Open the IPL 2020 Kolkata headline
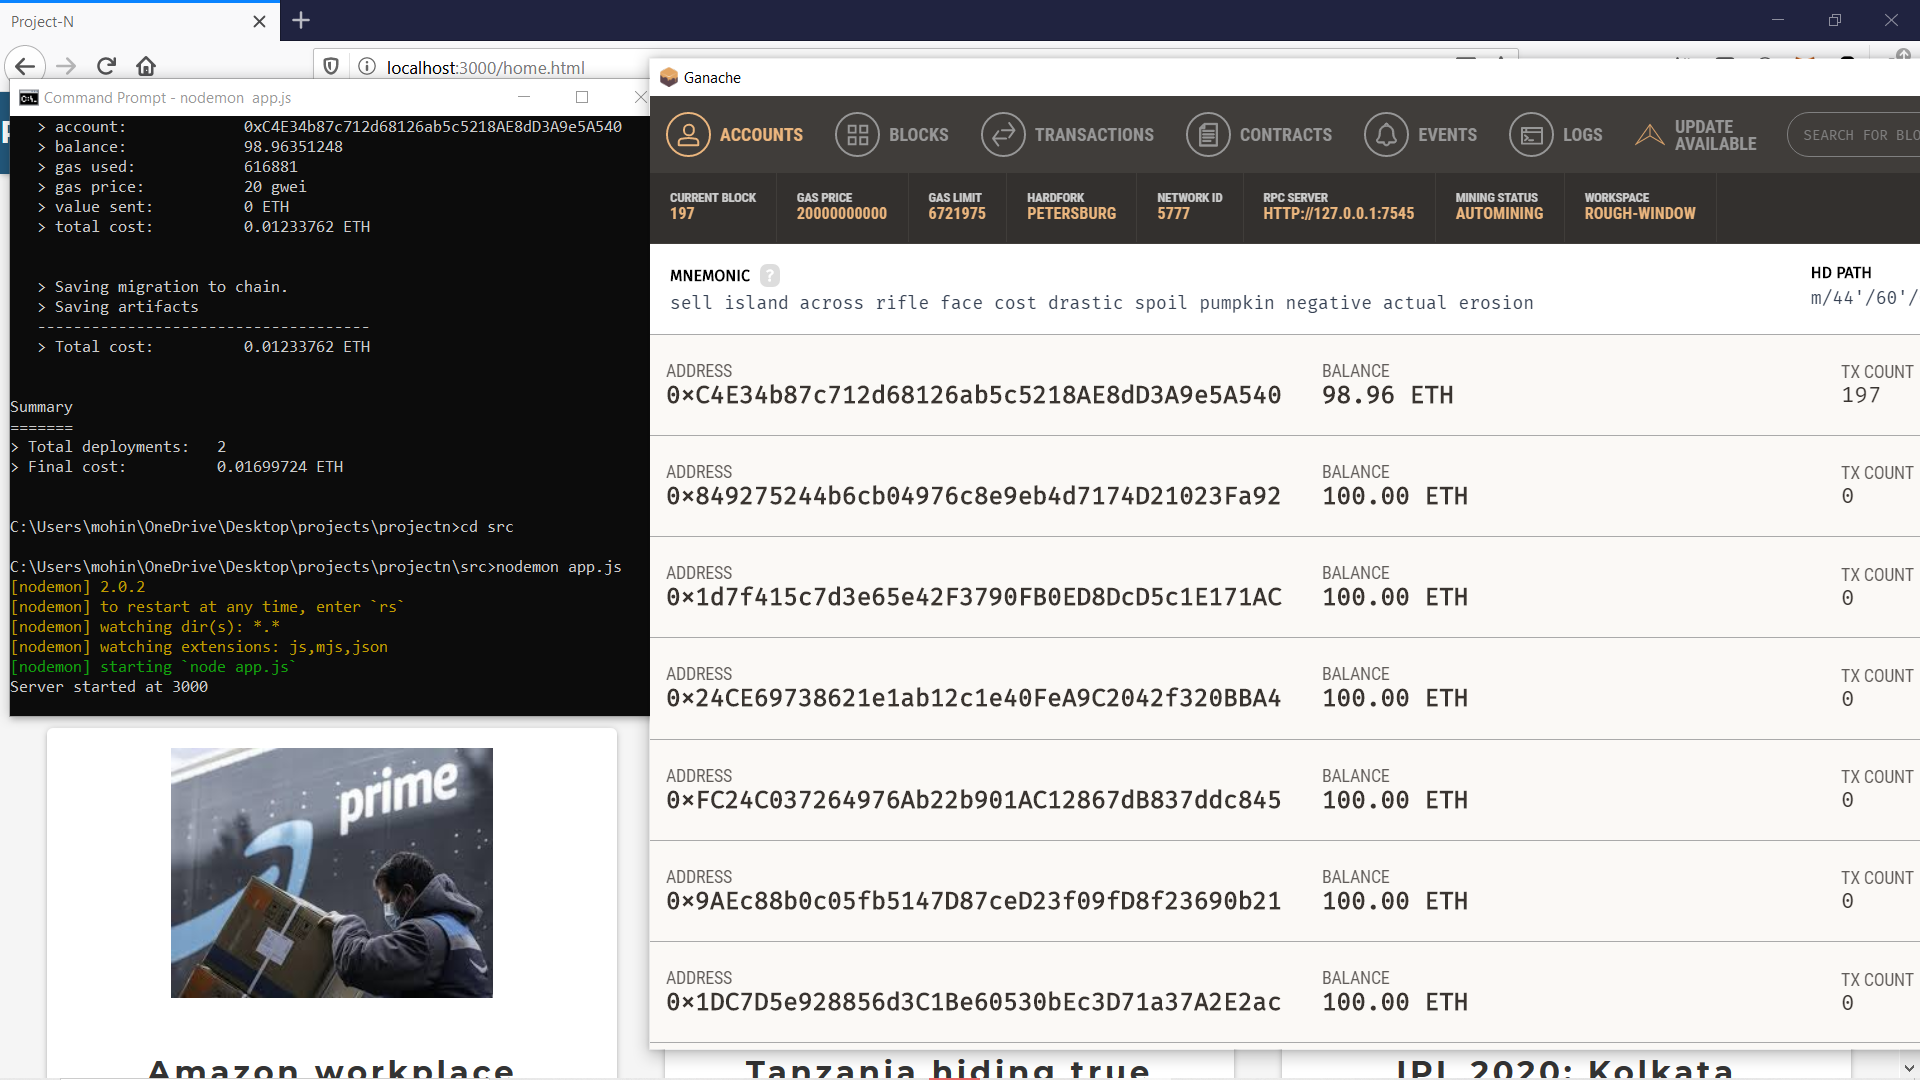This screenshot has height=1080, width=1920. tap(1564, 1068)
